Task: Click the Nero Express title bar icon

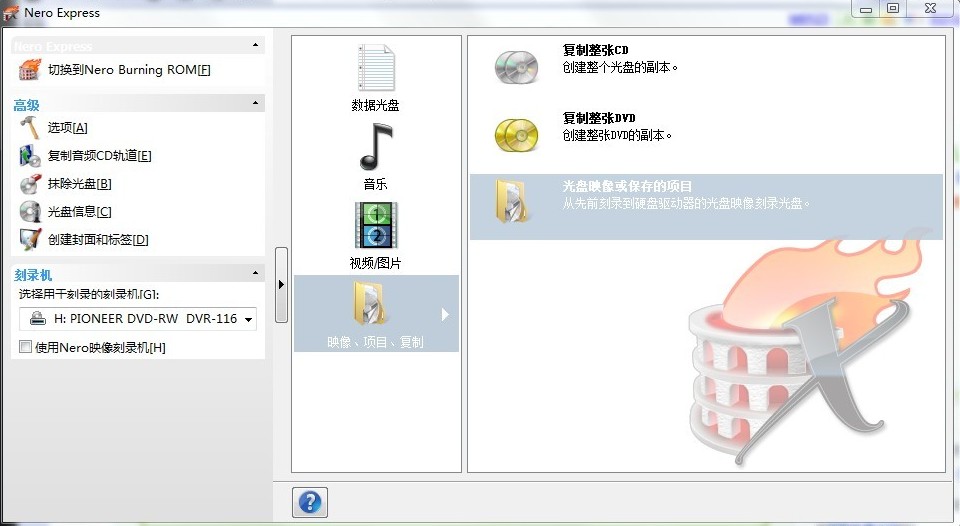Action: [10, 13]
